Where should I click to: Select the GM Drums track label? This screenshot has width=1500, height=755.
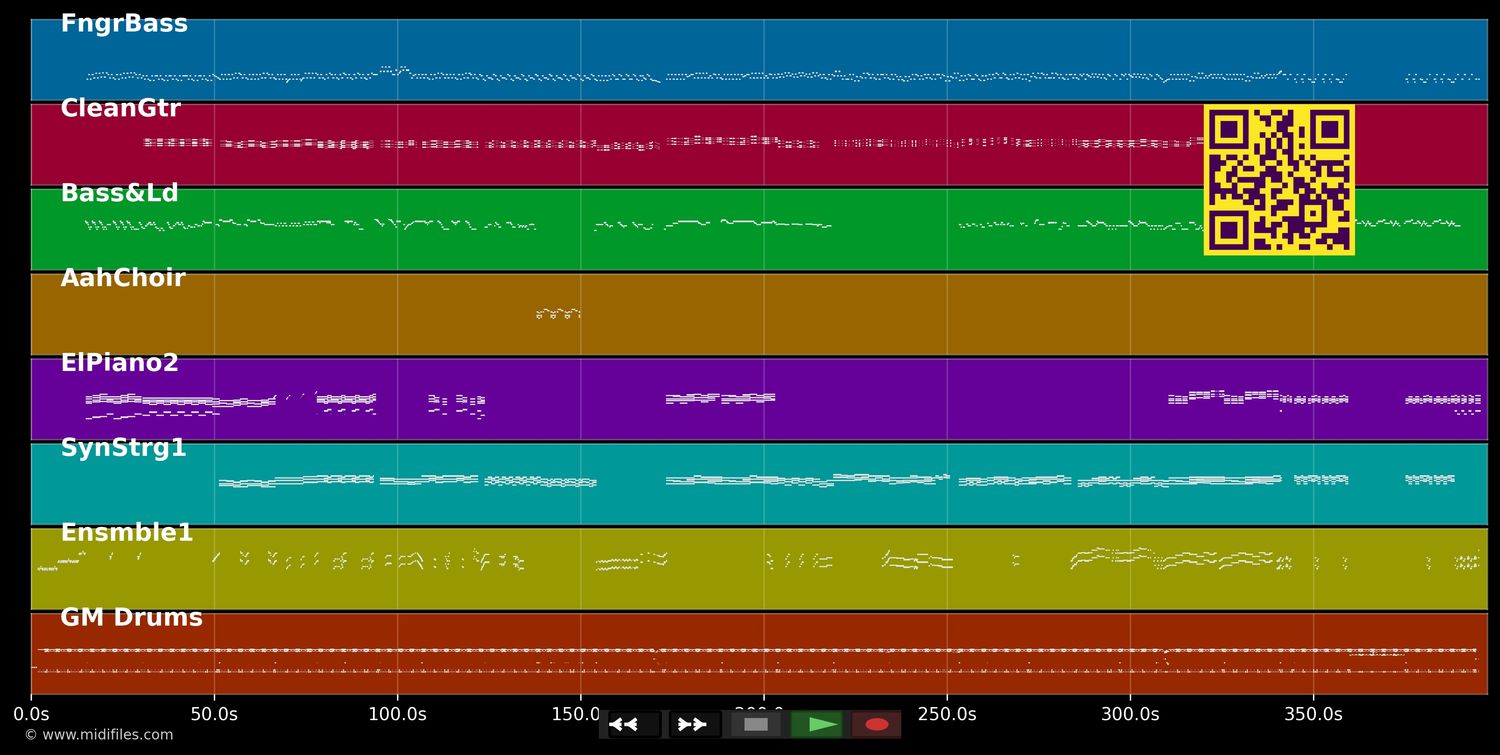point(131,618)
